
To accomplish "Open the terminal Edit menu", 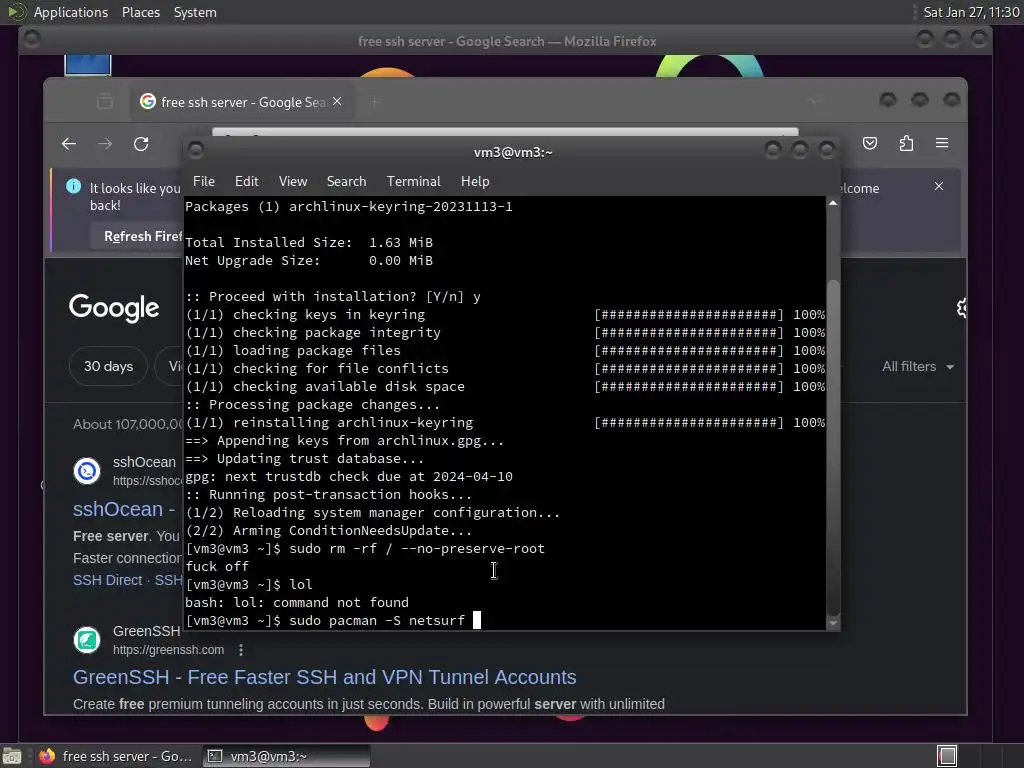I will click(x=246, y=182).
